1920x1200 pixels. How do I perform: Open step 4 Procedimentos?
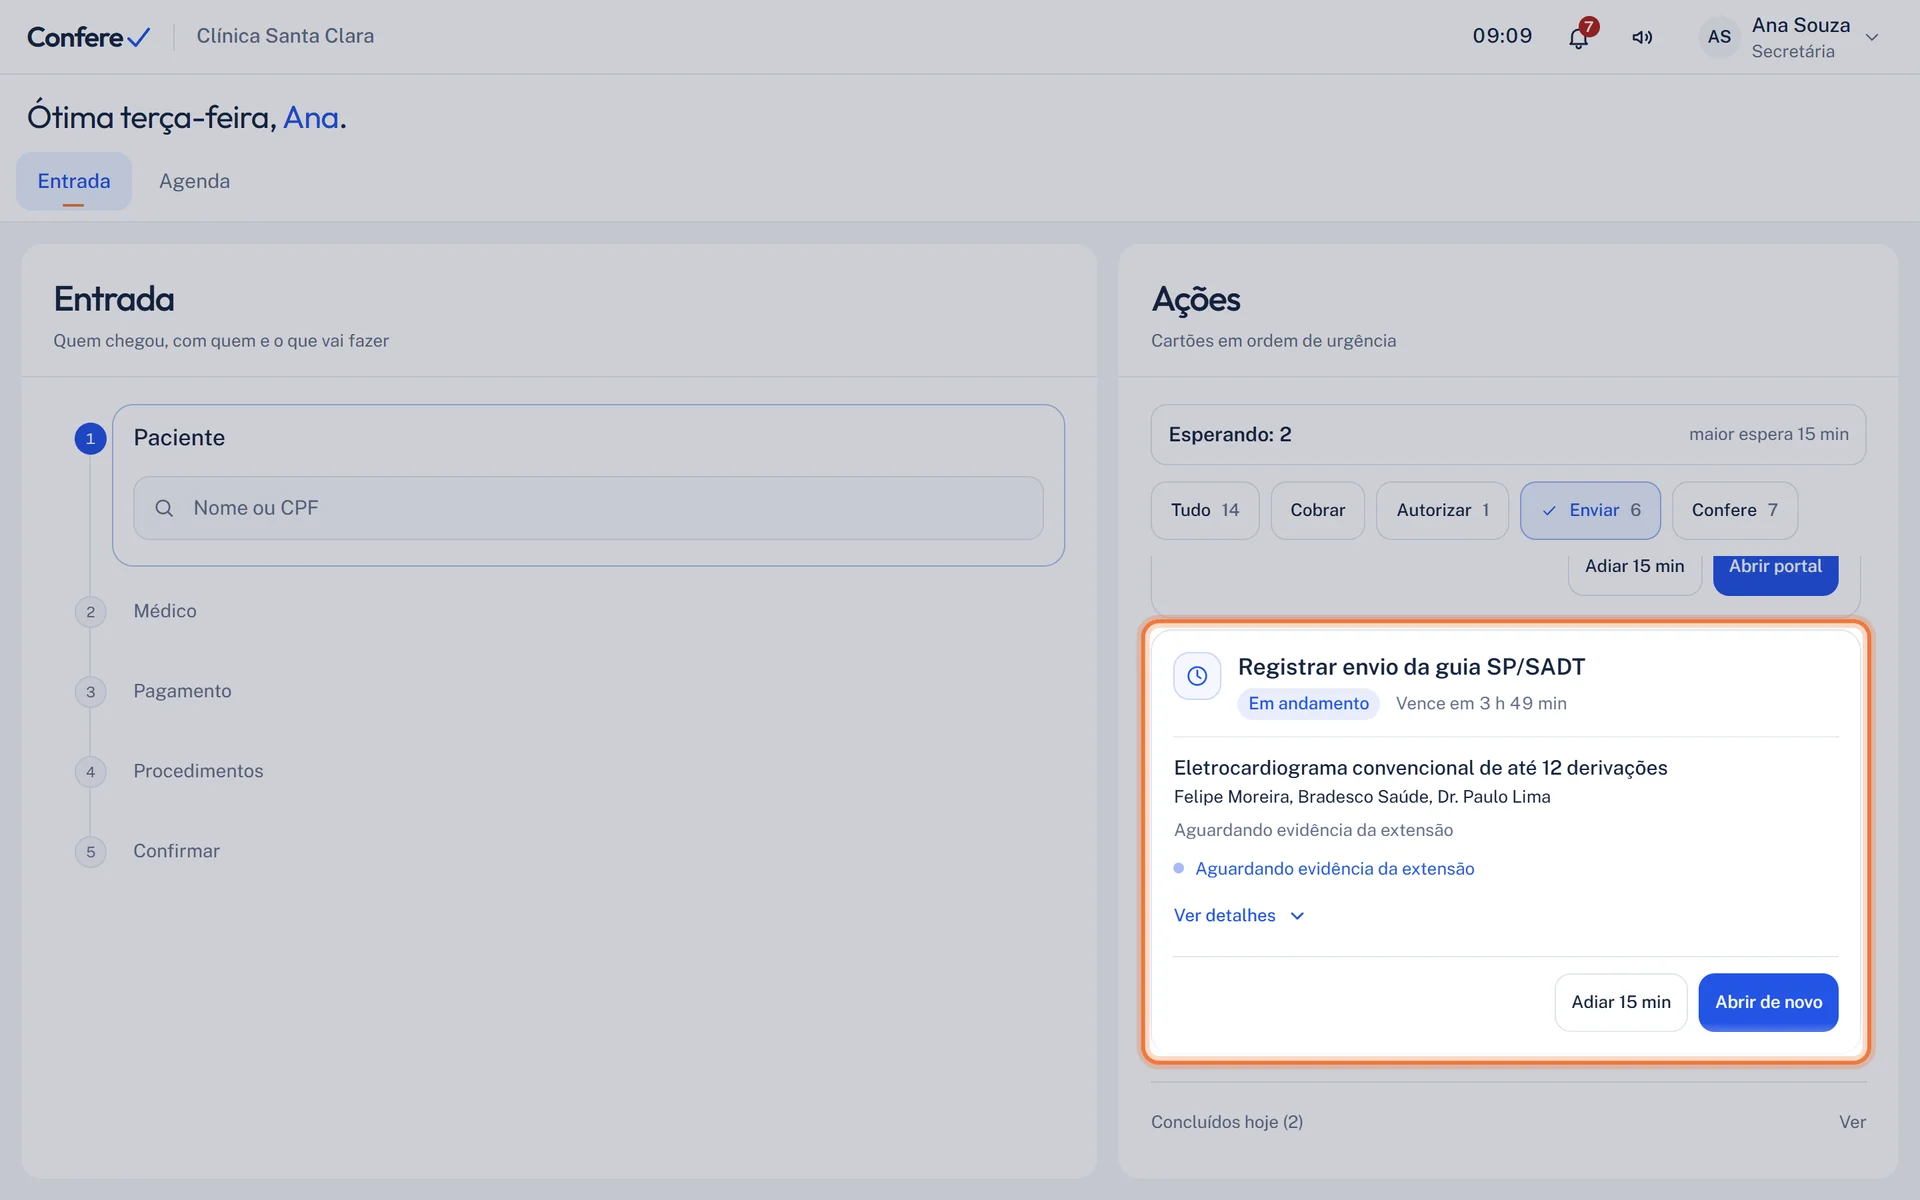pyautogui.click(x=198, y=771)
